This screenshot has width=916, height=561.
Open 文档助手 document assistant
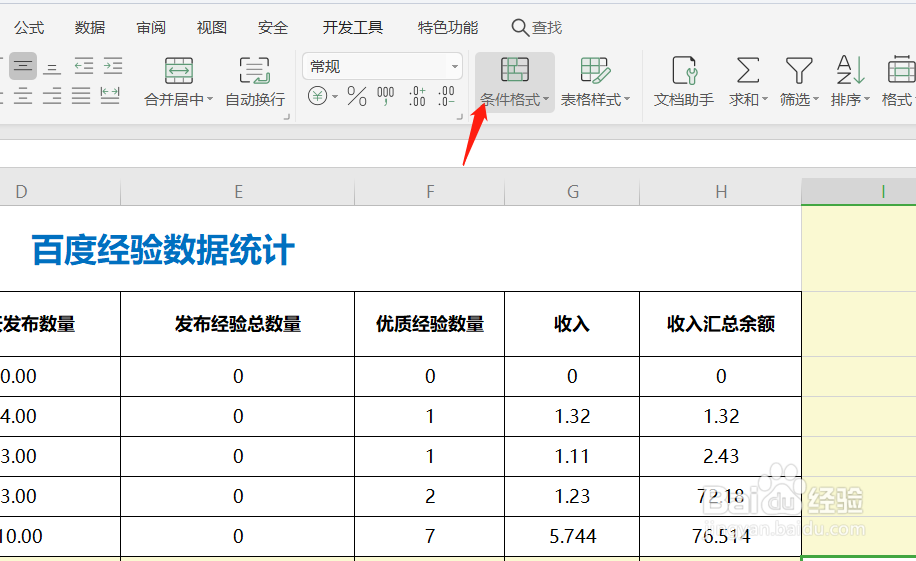683,82
